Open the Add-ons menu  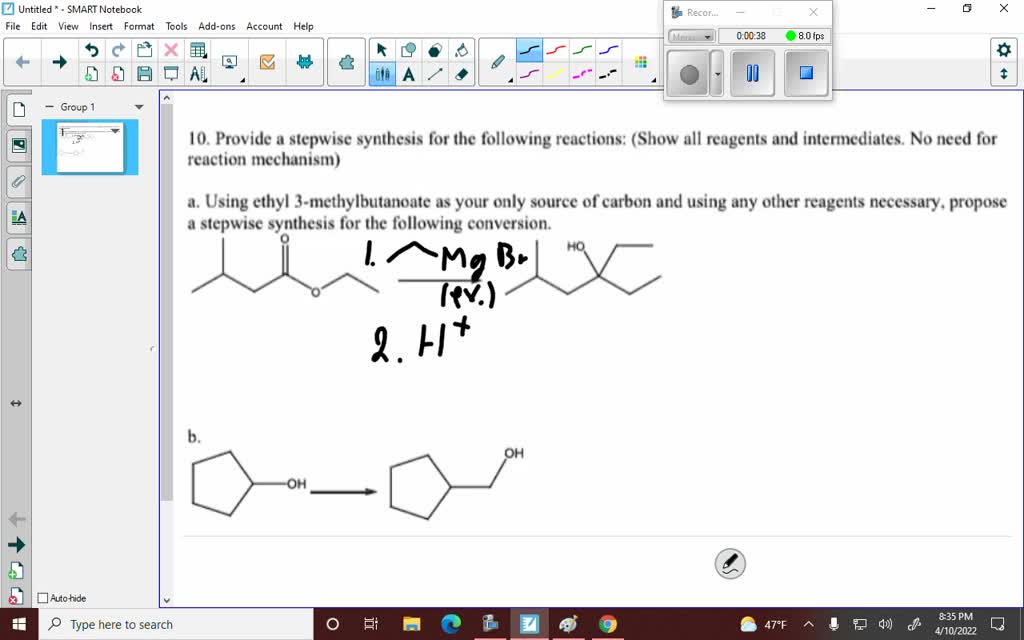click(217, 26)
